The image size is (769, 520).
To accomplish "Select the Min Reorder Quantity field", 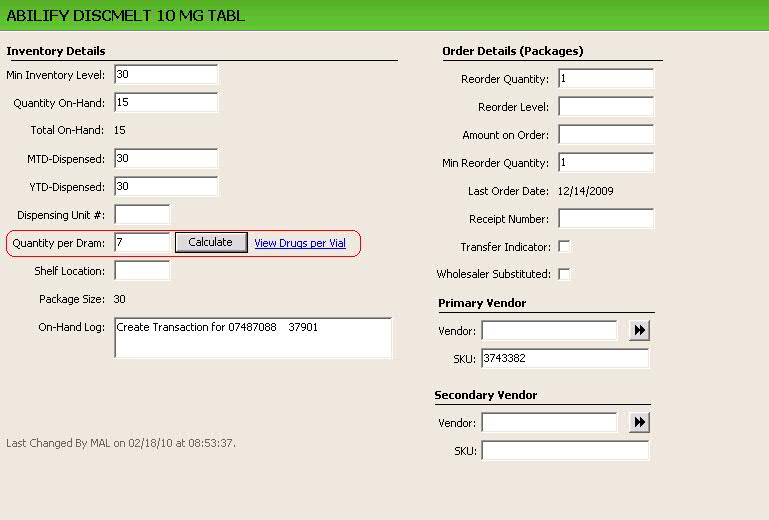I will coord(606,162).
